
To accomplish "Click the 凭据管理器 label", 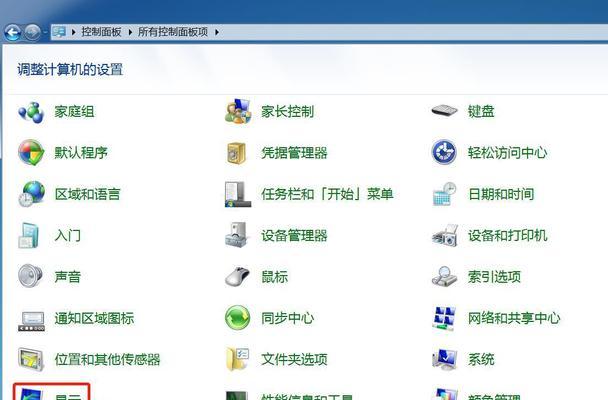I will tap(294, 153).
